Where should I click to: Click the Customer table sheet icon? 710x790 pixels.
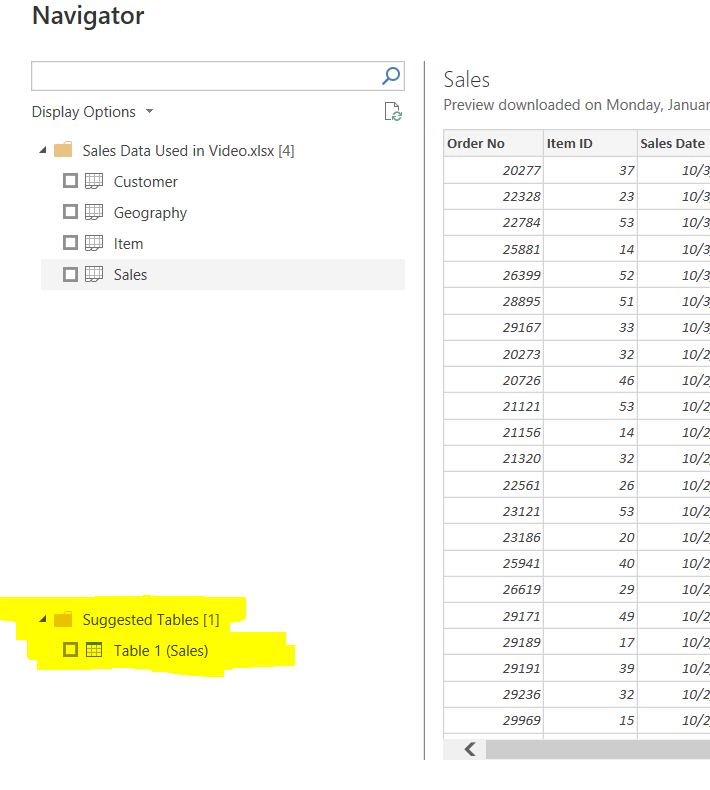pos(94,181)
